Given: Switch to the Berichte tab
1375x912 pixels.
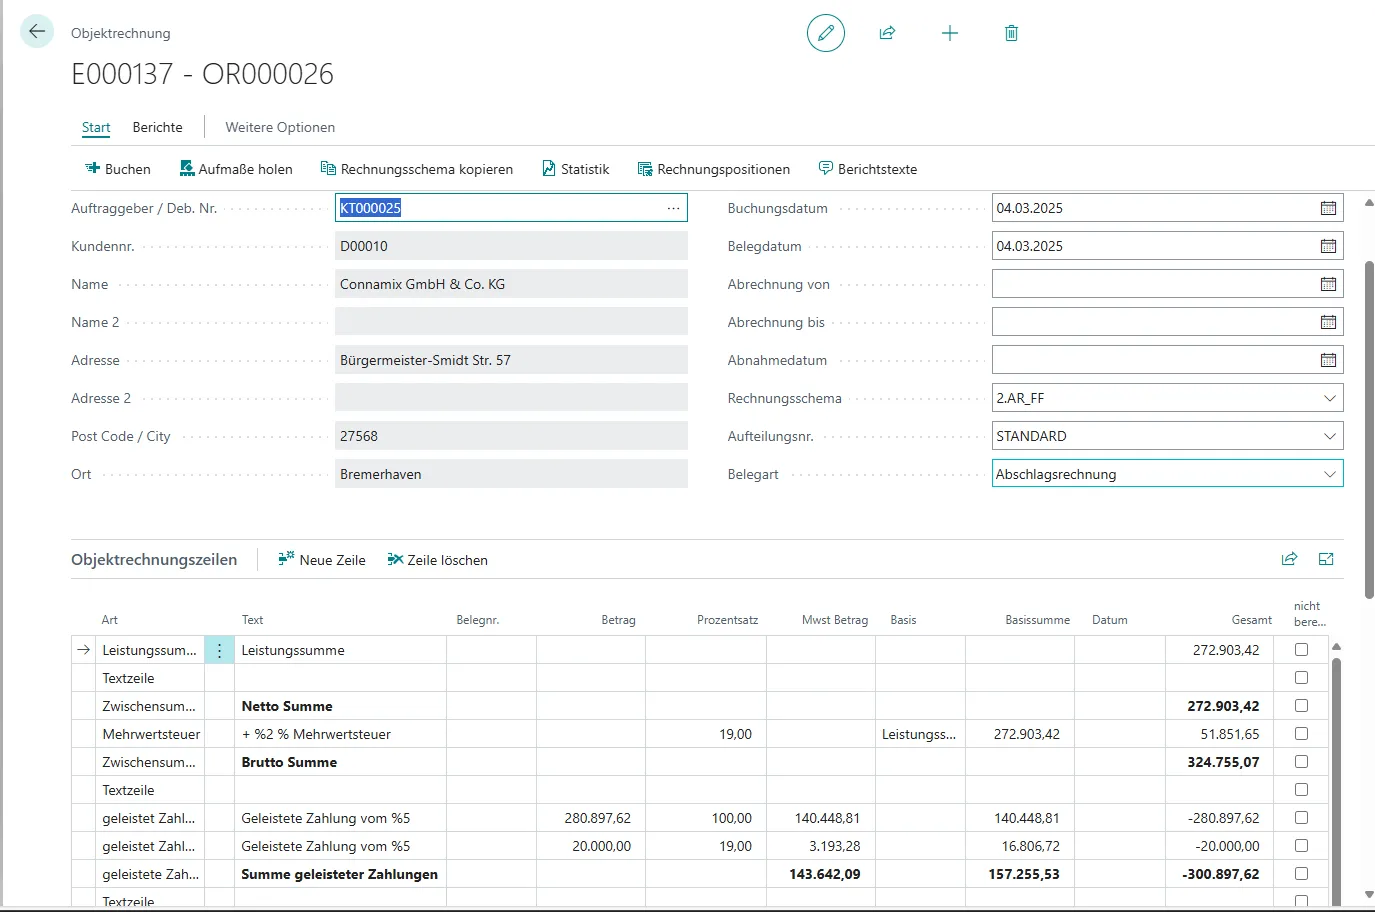Looking at the screenshot, I should click(x=157, y=127).
